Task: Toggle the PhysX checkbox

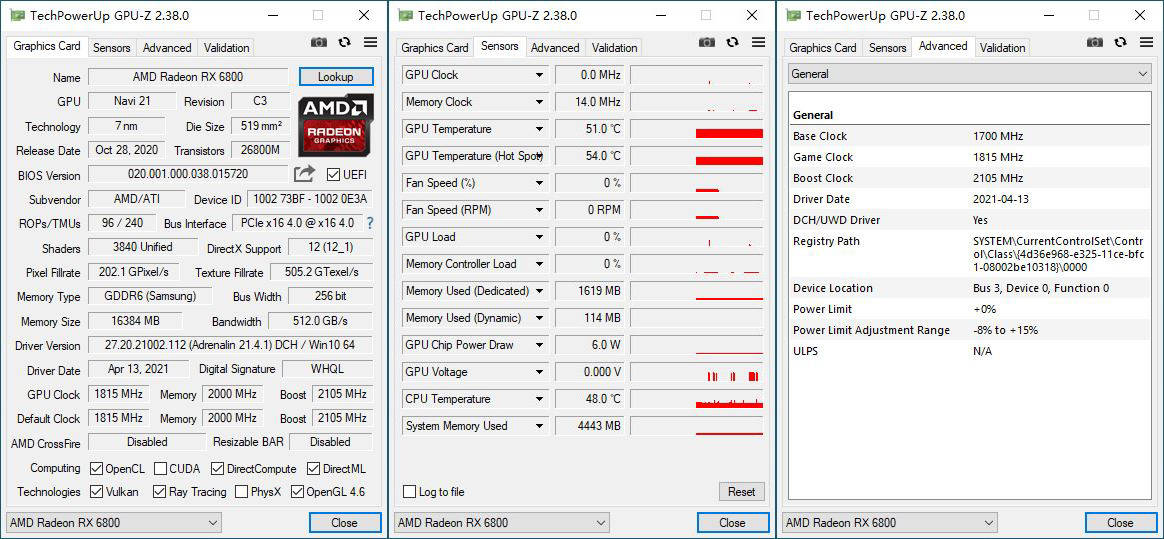Action: pyautogui.click(x=241, y=491)
